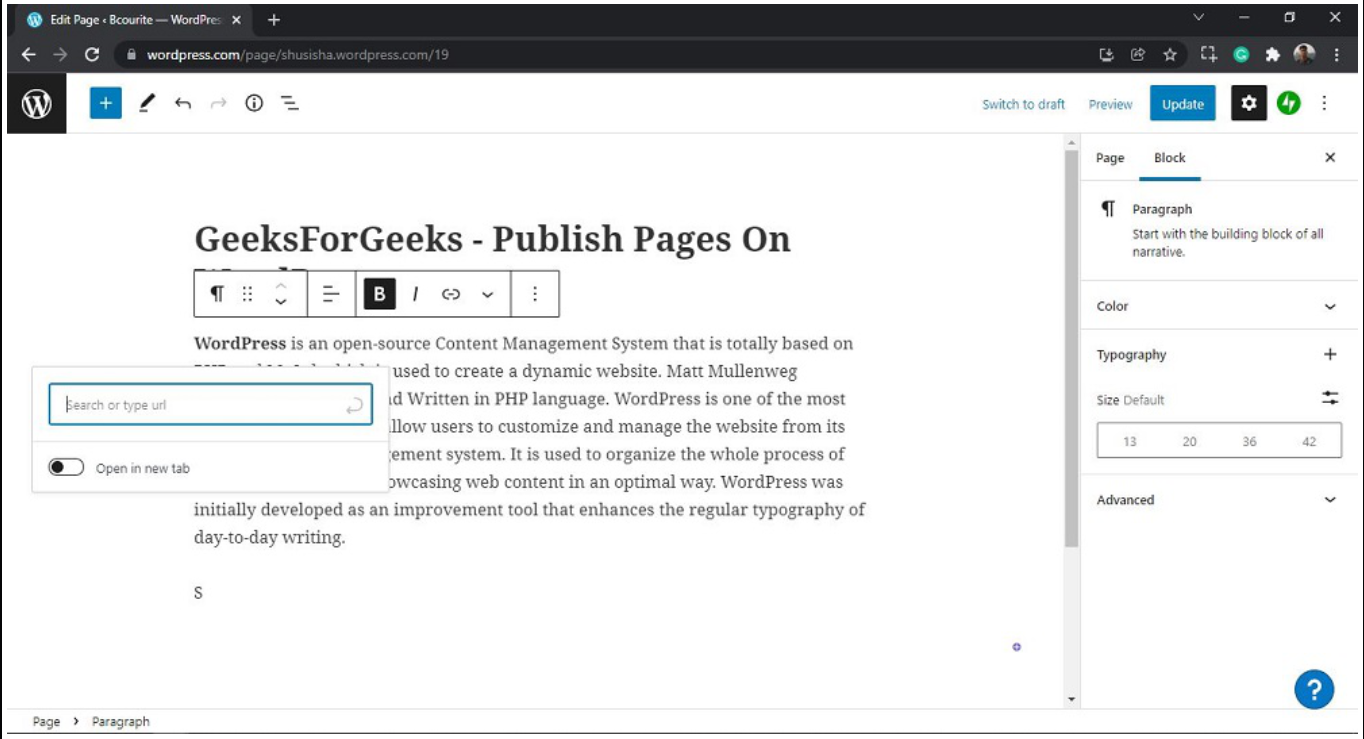Open more rich text controls dropdown
The width and height of the screenshot is (1364, 739).
click(x=487, y=294)
